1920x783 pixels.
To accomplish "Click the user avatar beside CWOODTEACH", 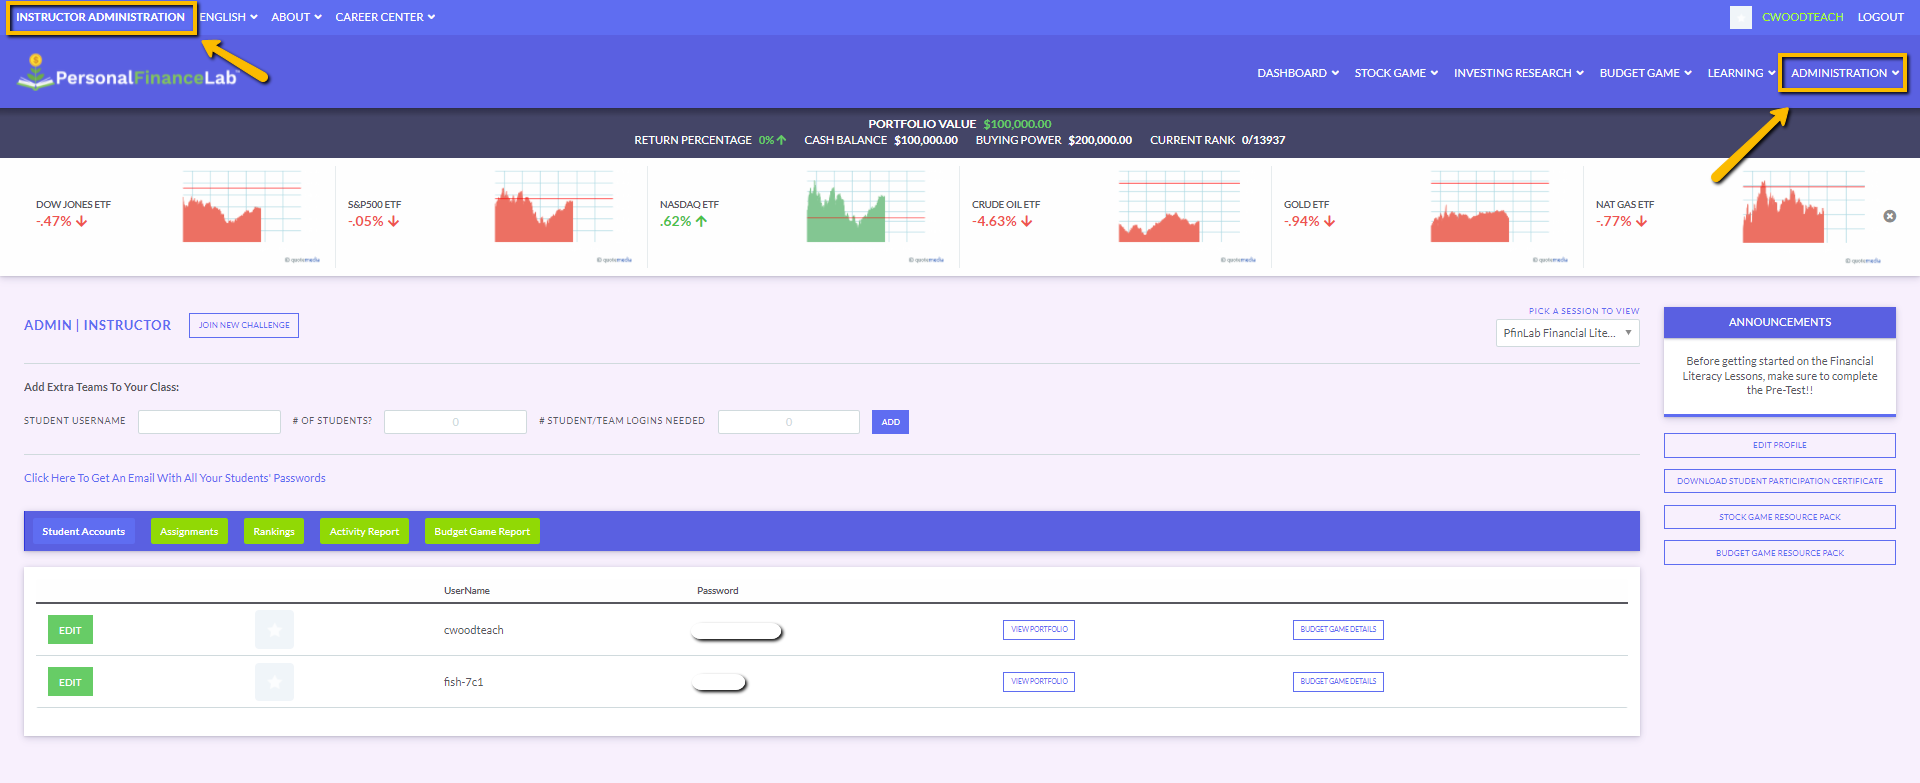I will pos(1741,17).
